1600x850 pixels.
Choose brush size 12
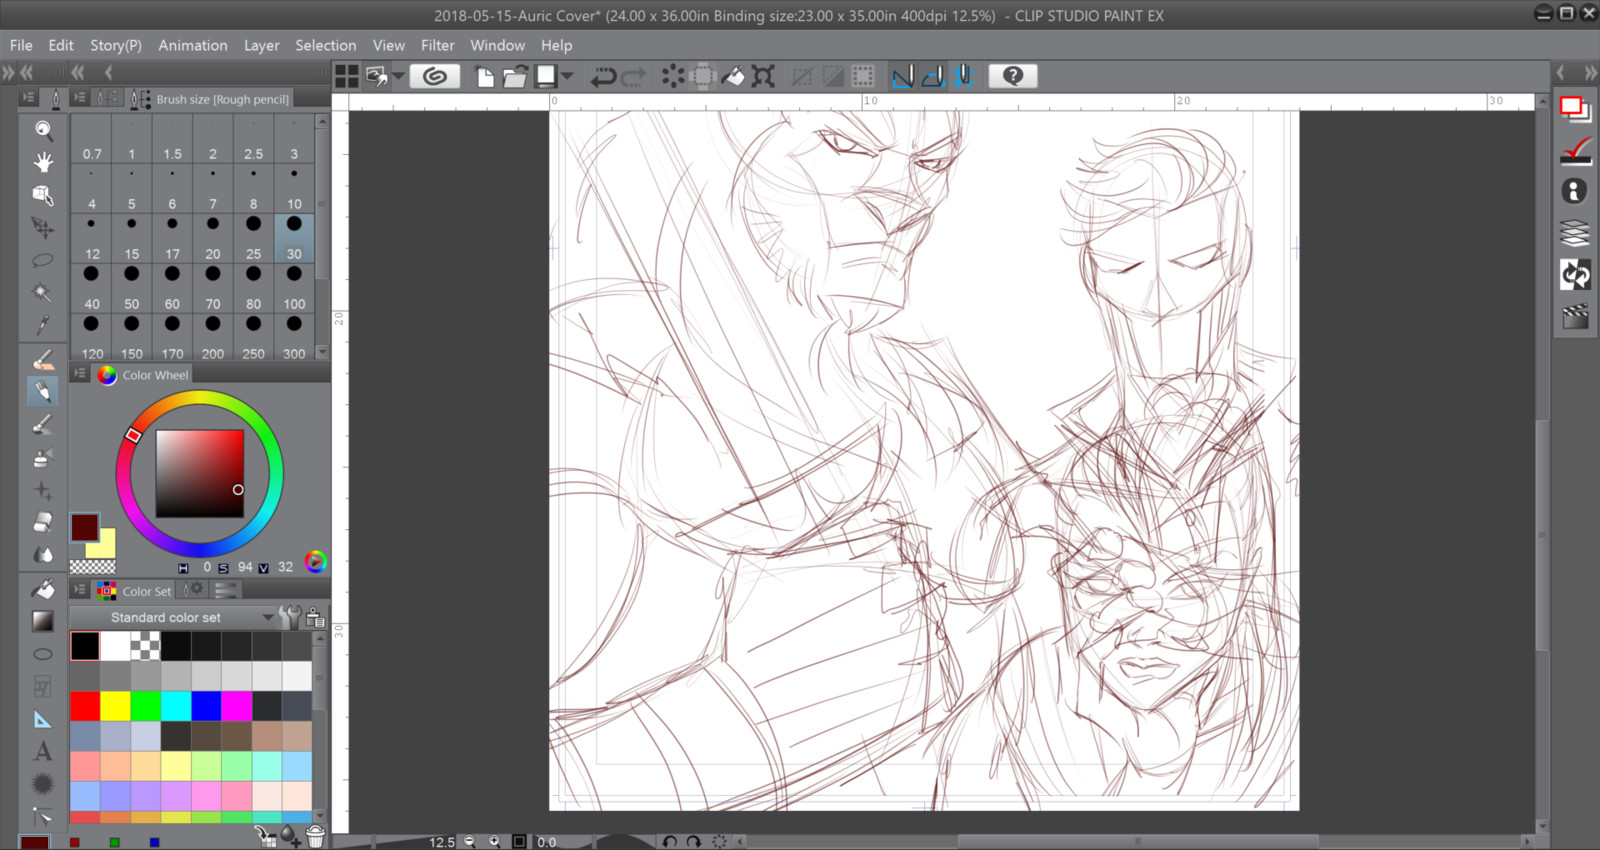92,238
